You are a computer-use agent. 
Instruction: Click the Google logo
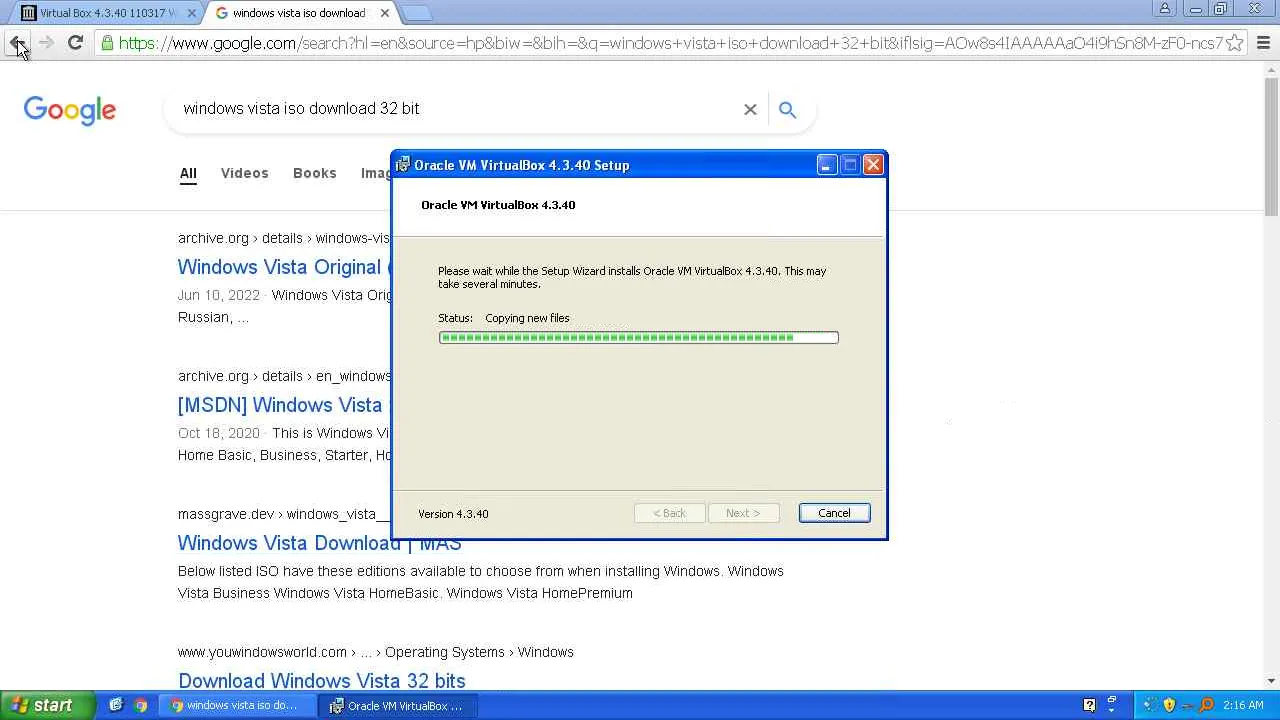click(x=70, y=110)
